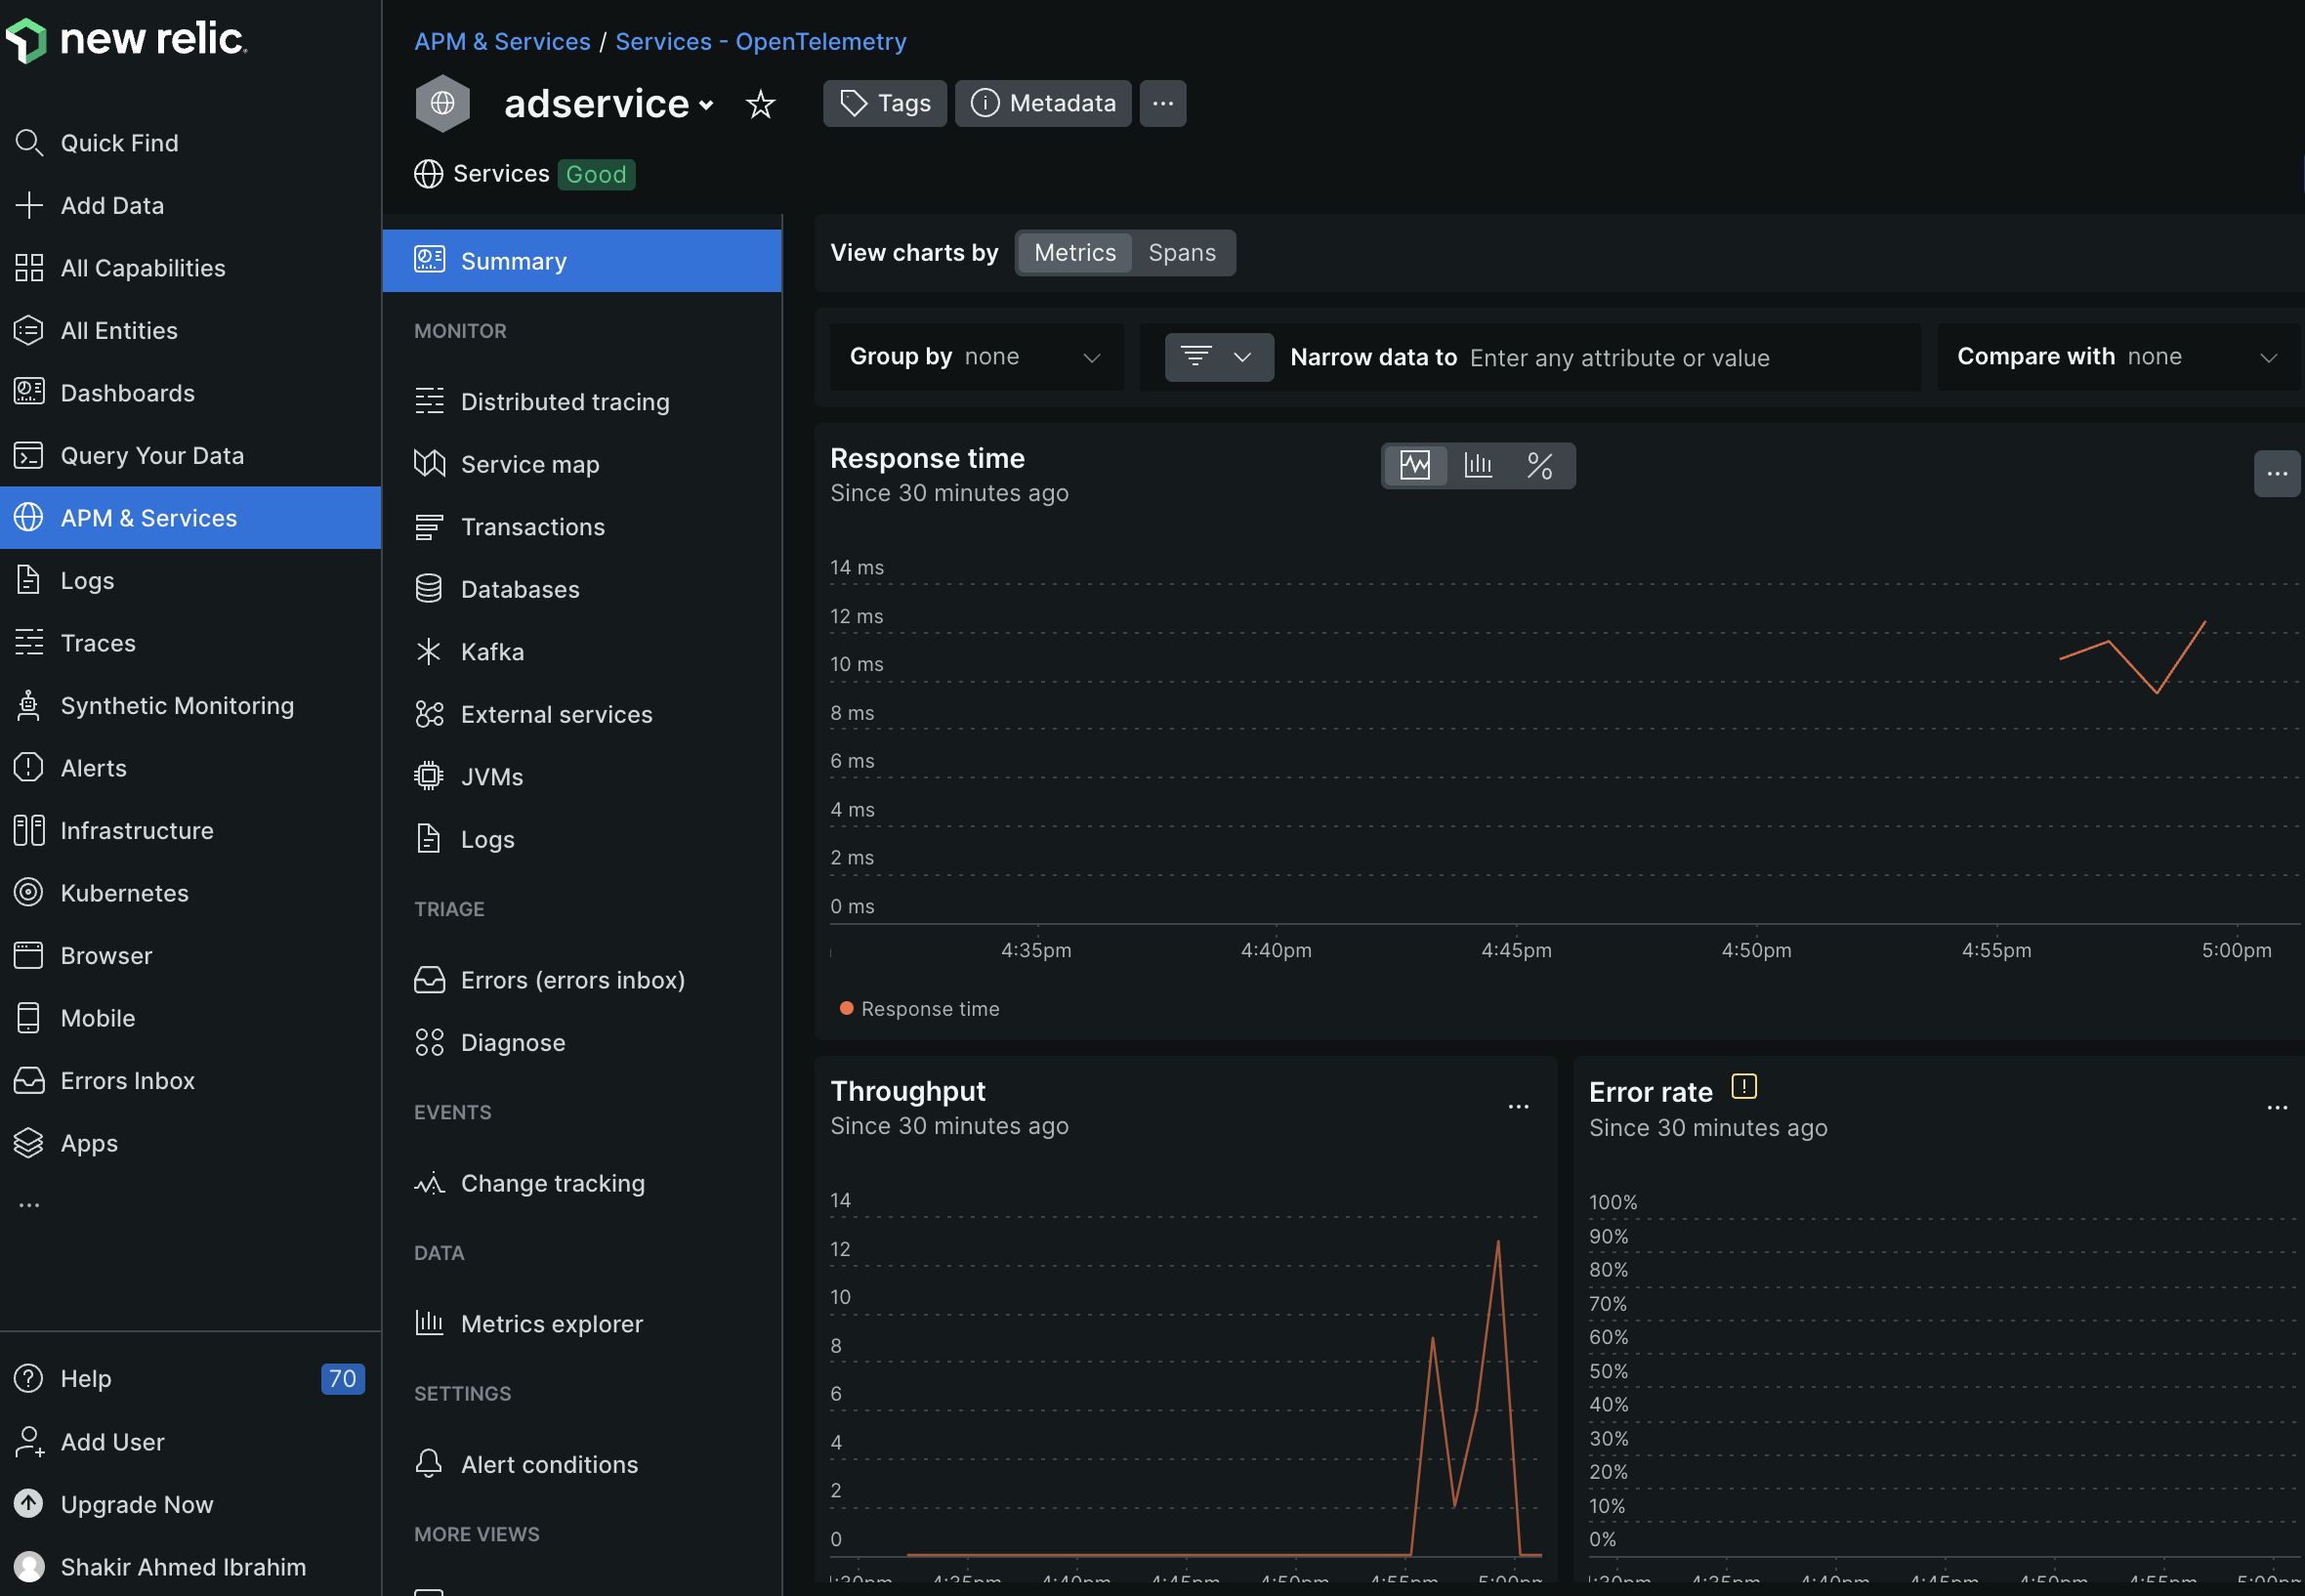
Task: Open Shakir Ahmed Ibrahim user profile
Action: pyautogui.click(x=183, y=1566)
